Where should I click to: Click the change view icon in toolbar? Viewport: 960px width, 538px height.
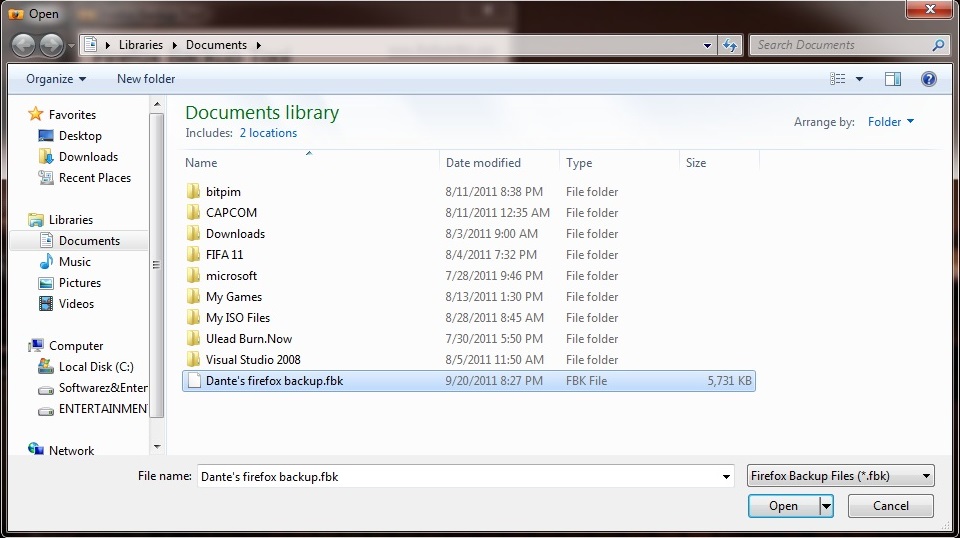click(838, 79)
